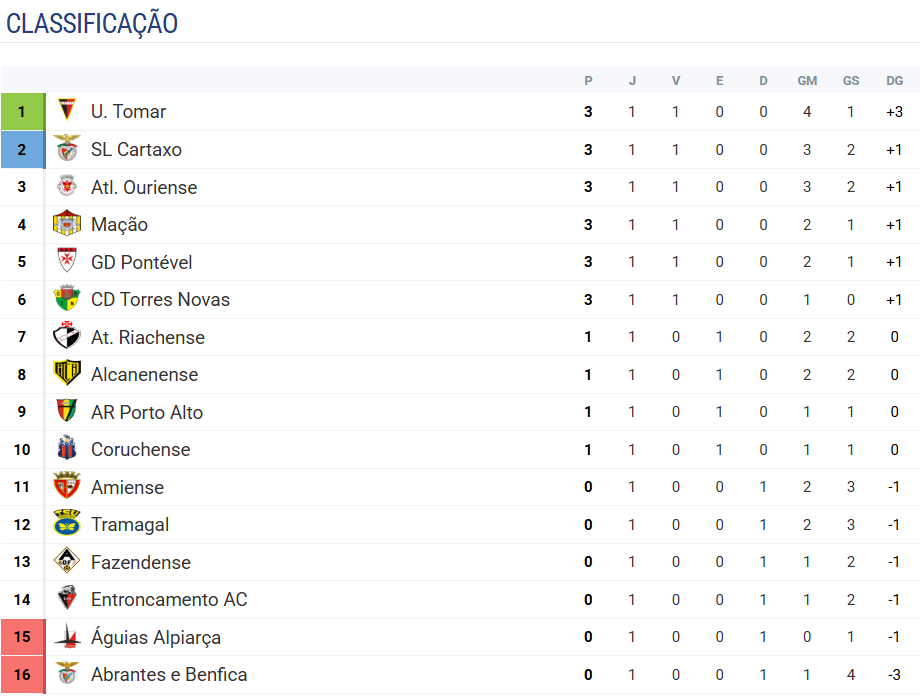Viewport: 920px width, 698px height.
Task: Go to Abrantes e Benfica team page
Action: (x=169, y=674)
